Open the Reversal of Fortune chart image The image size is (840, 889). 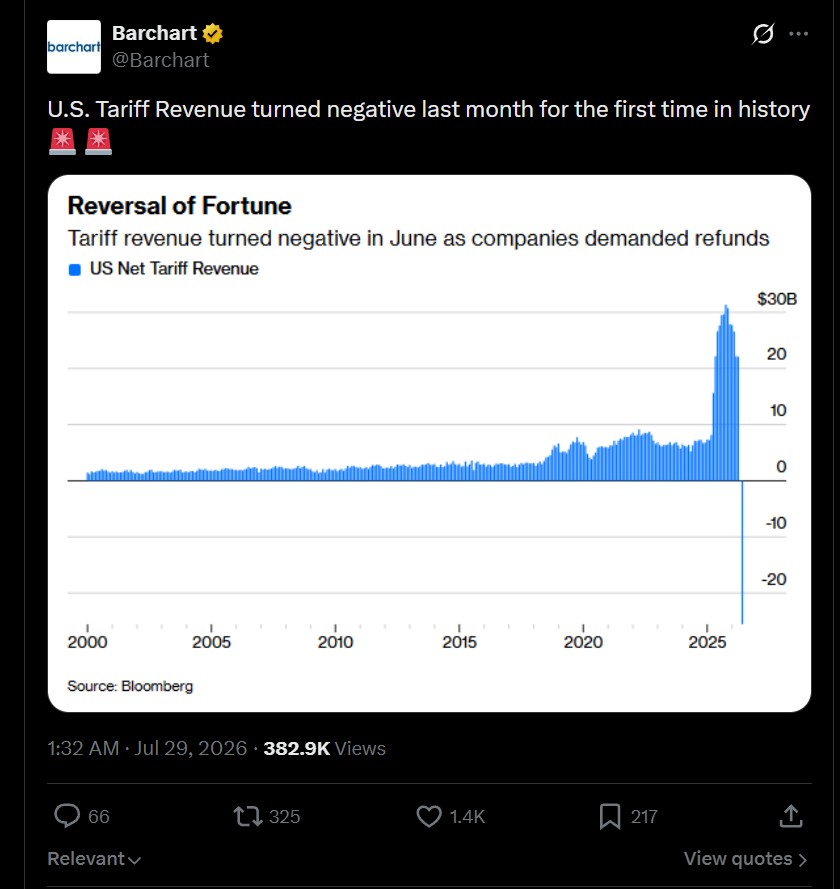pyautogui.click(x=429, y=443)
